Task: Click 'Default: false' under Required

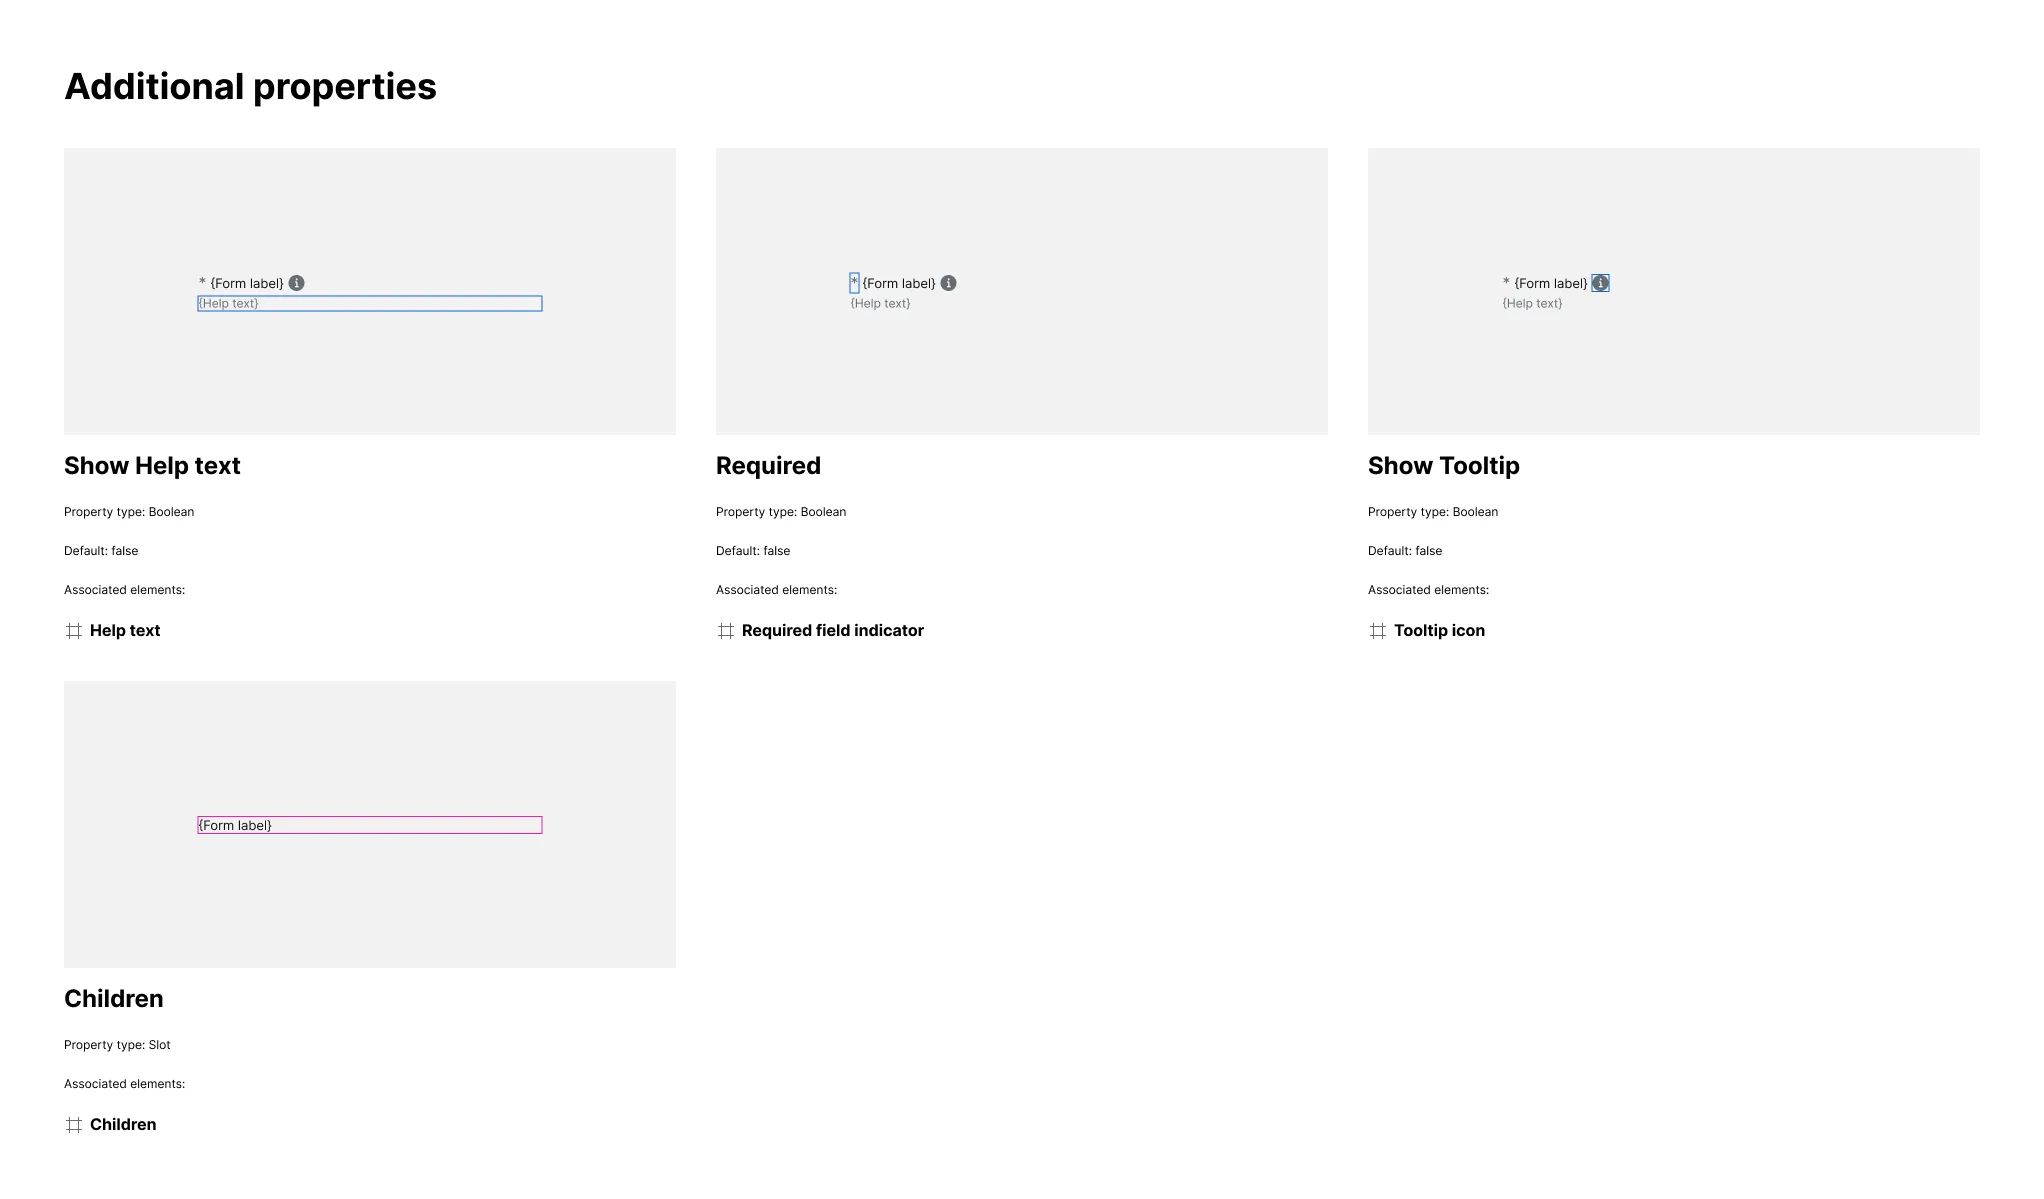Action: (753, 551)
